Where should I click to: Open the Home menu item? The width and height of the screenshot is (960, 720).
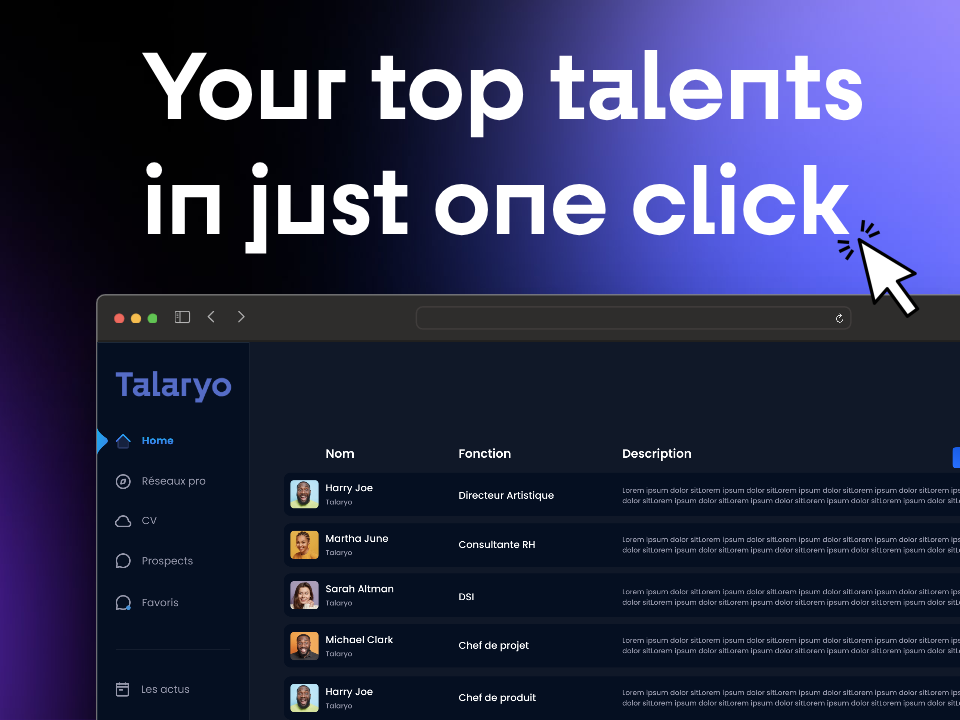tap(157, 441)
